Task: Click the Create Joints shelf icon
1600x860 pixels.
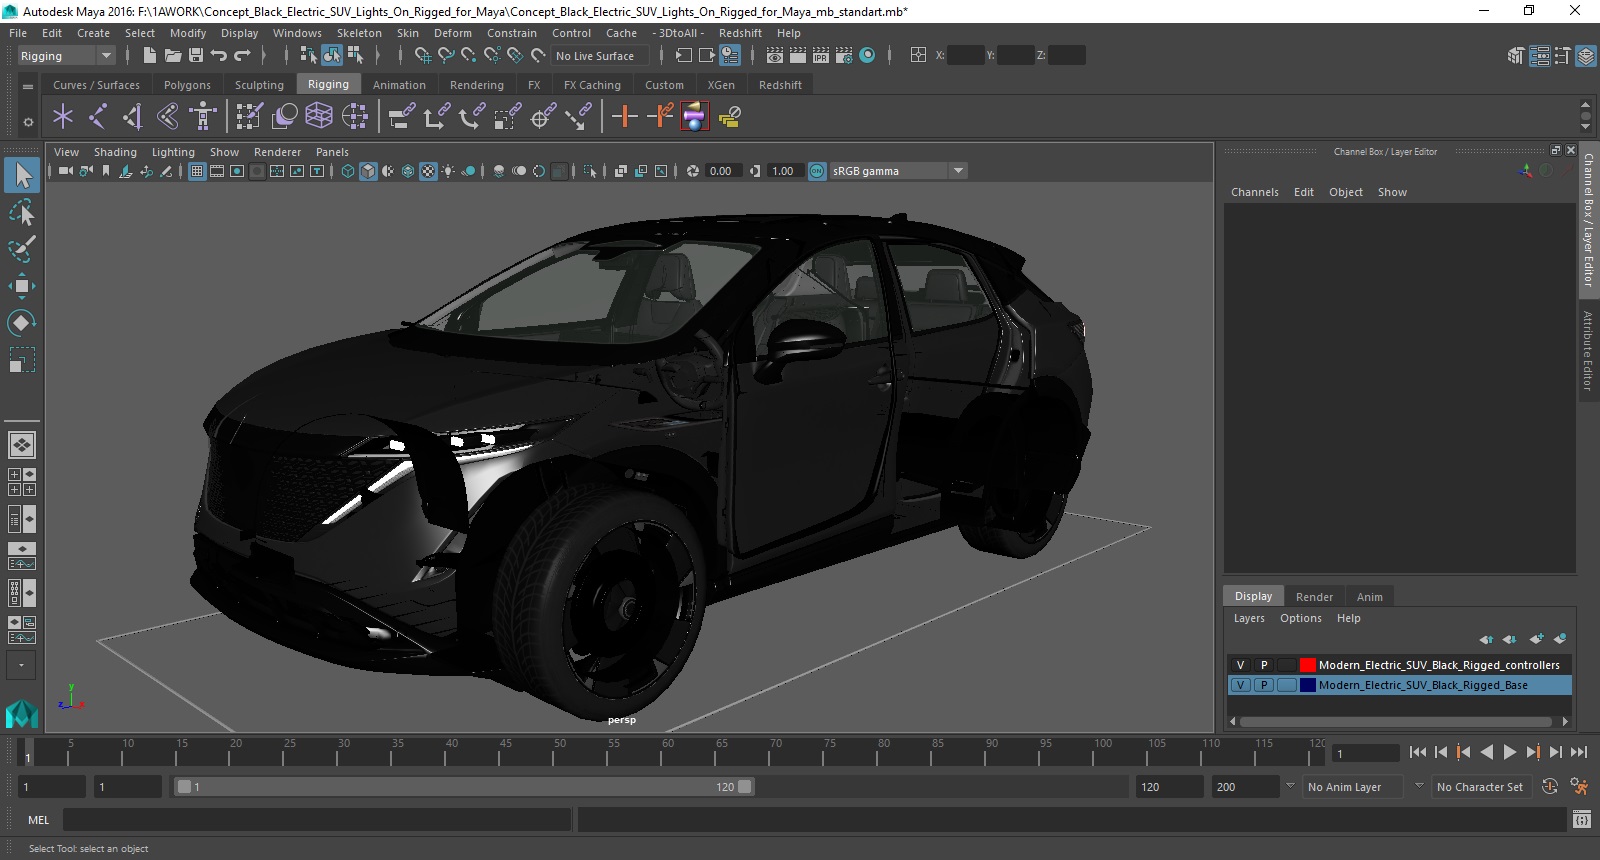Action: 97,117
